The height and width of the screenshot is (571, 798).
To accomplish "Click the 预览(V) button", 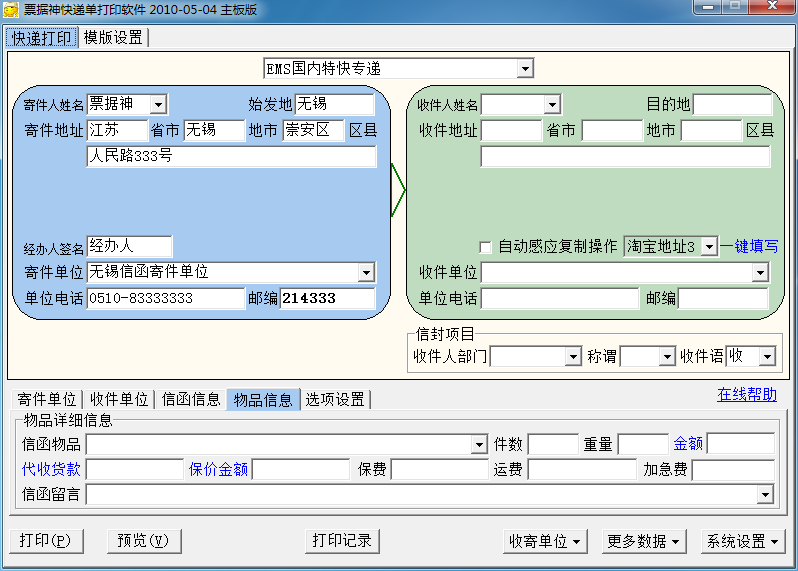I will [x=144, y=540].
